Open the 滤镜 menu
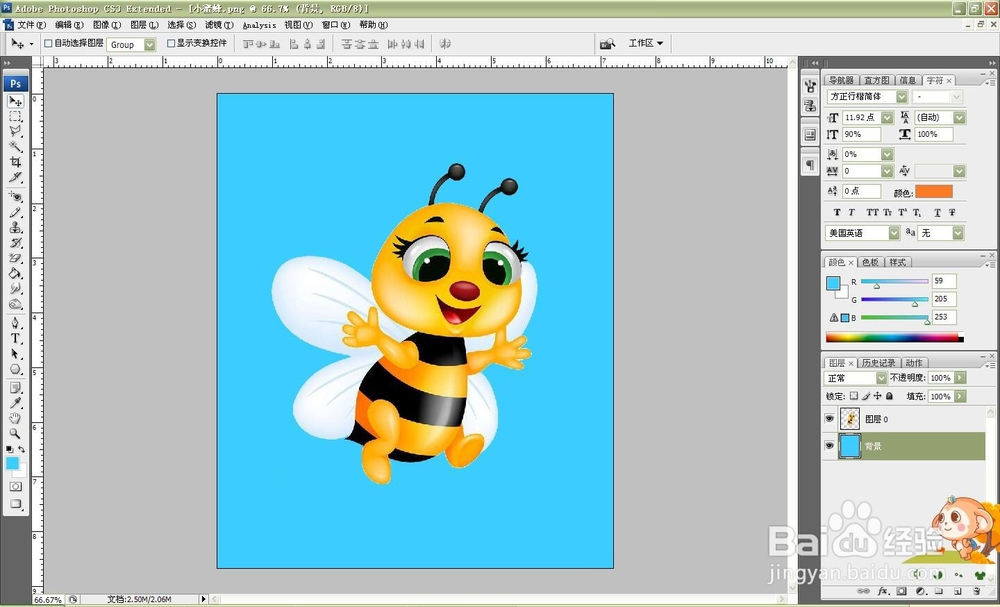1000x607 pixels. [x=216, y=25]
